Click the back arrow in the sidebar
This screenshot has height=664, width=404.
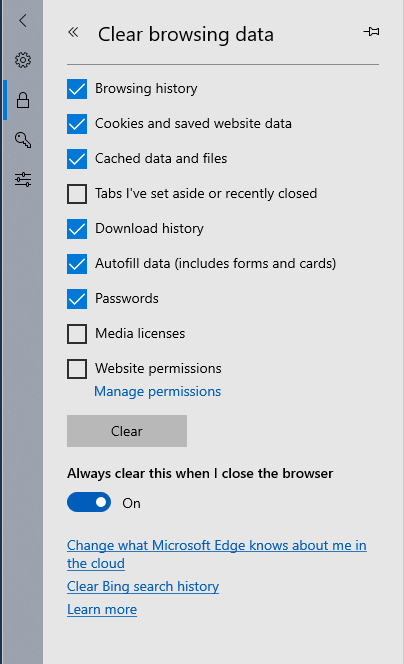[x=23, y=20]
